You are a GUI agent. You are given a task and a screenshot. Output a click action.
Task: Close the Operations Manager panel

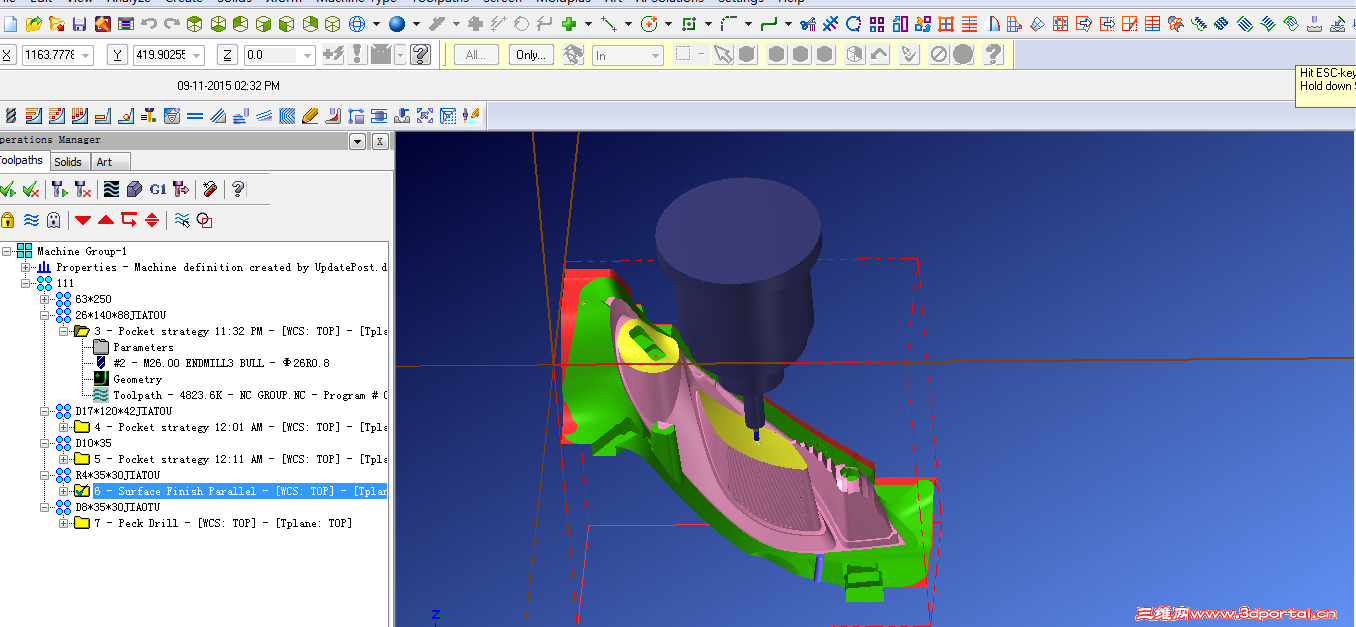(x=380, y=142)
